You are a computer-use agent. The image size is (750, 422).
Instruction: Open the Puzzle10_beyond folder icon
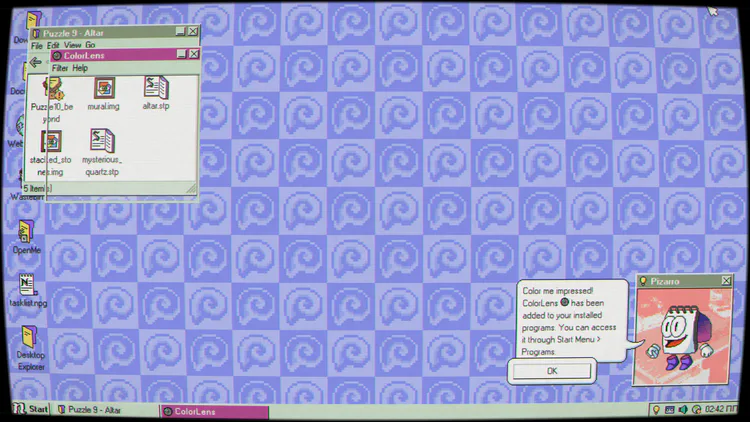coord(54,89)
